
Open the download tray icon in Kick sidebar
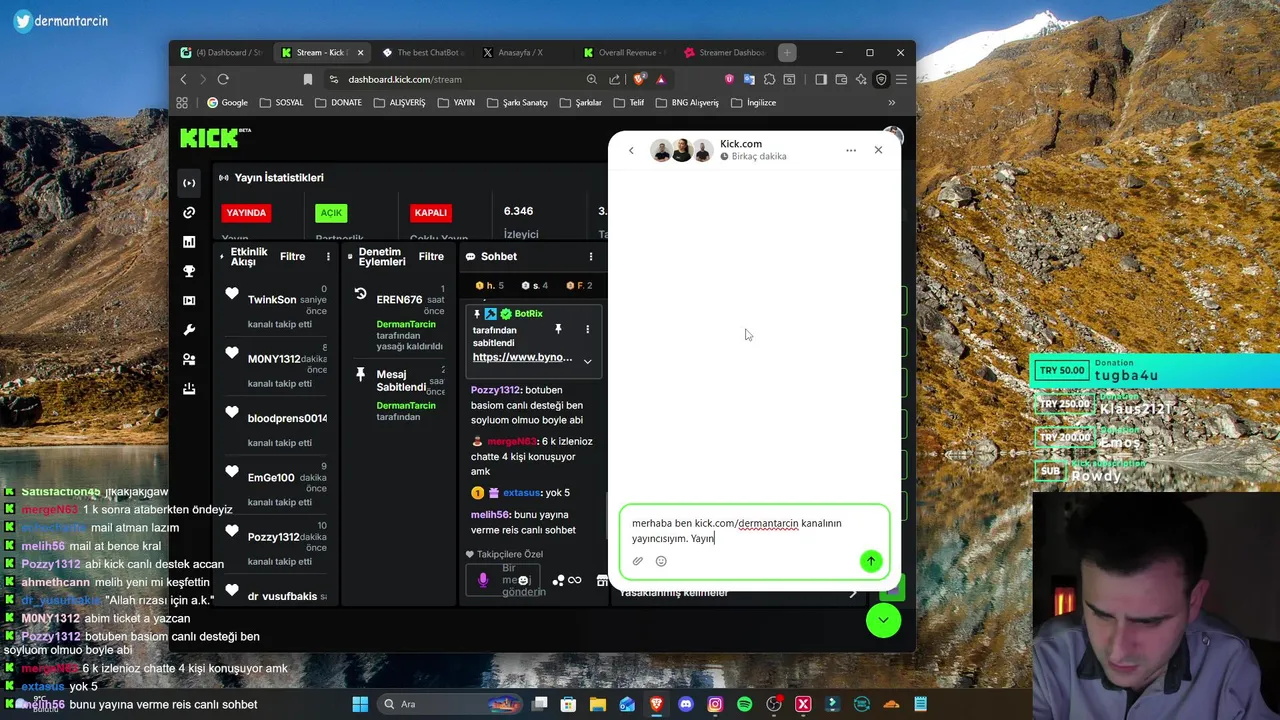[189, 389]
